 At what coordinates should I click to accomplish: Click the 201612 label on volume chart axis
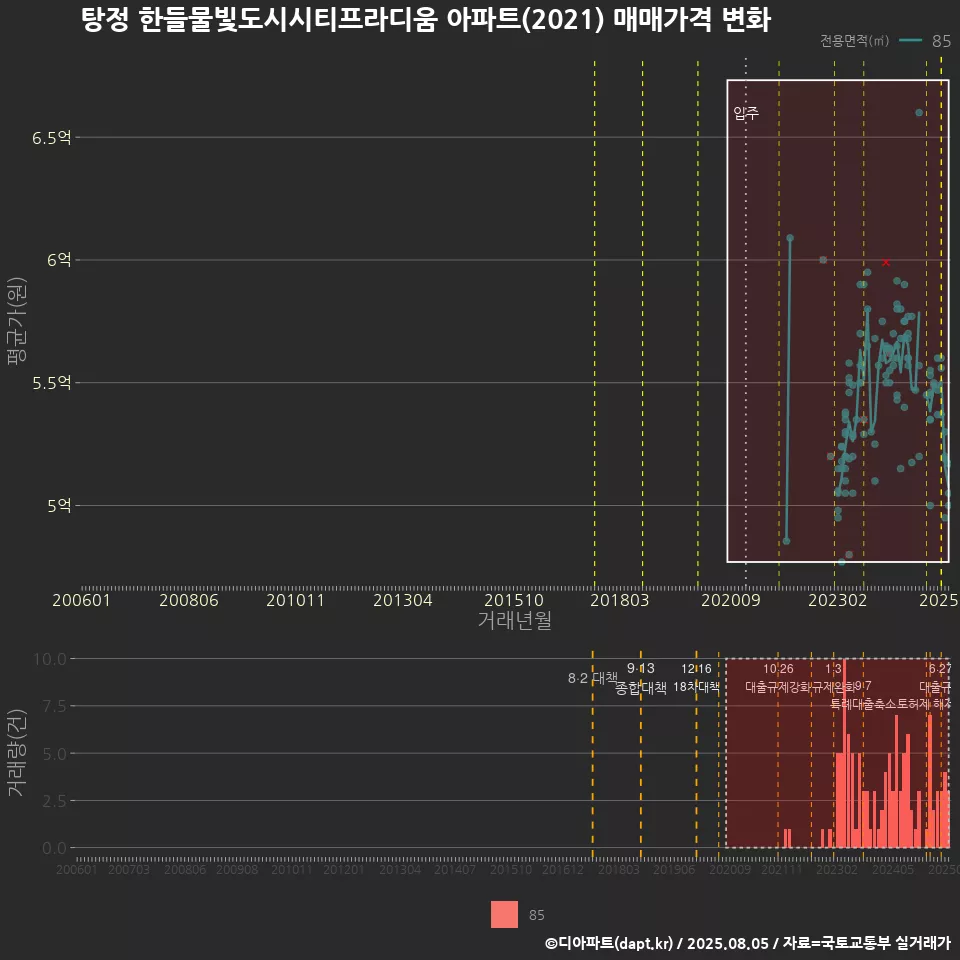point(563,869)
